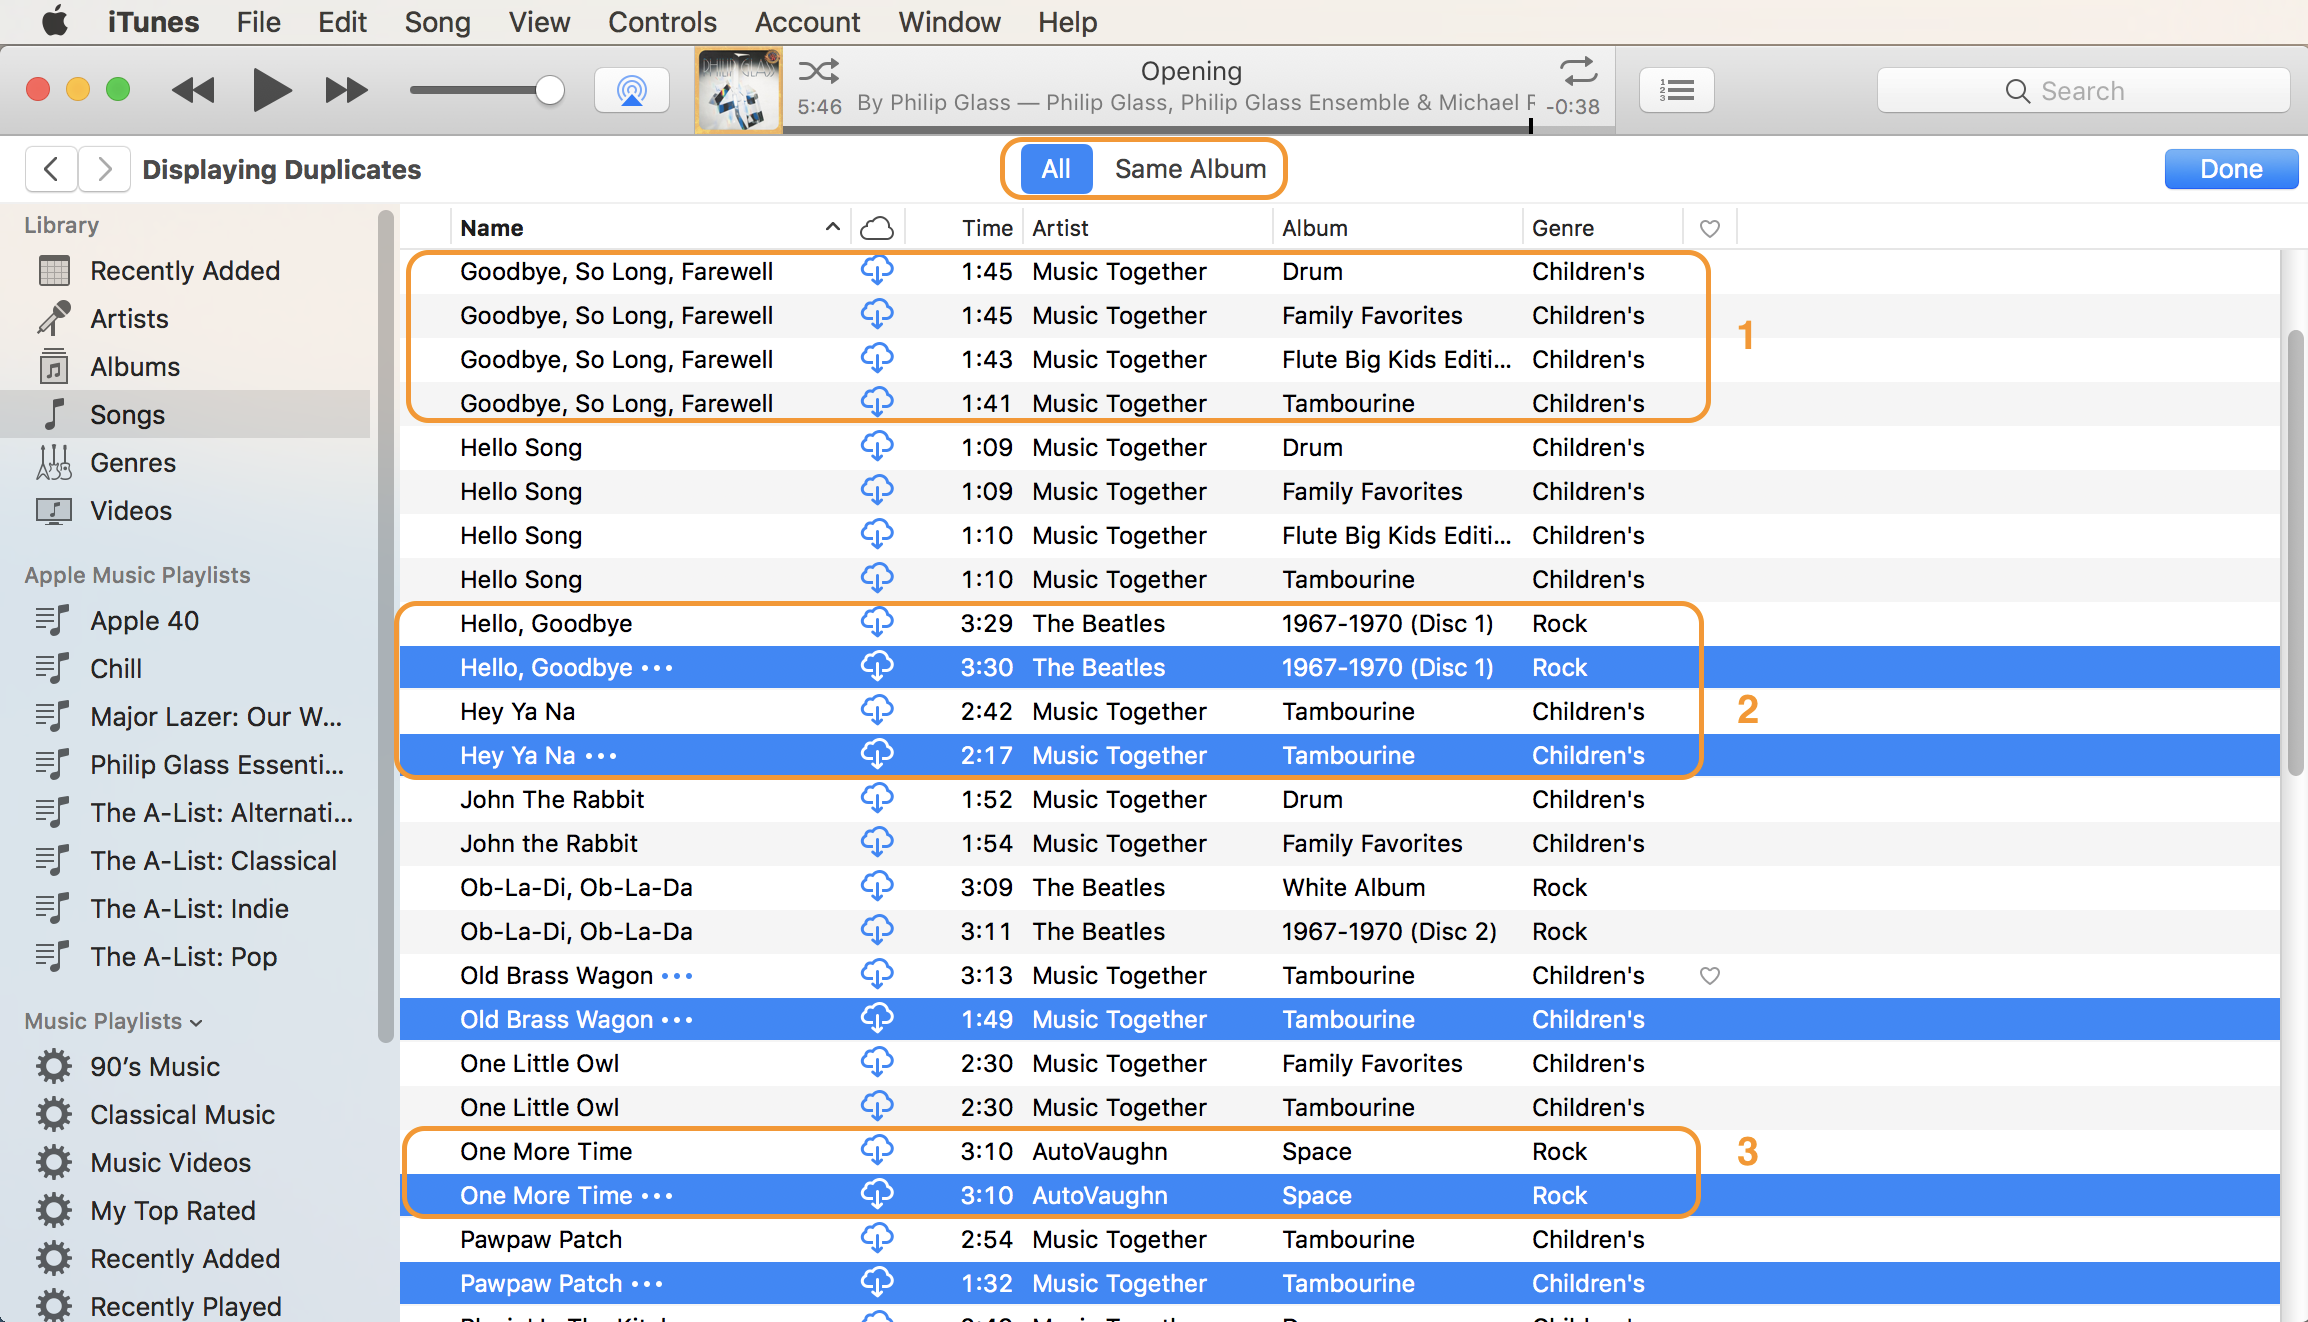Click the Done button to exit duplicates
2308x1322 pixels.
[x=2230, y=168]
